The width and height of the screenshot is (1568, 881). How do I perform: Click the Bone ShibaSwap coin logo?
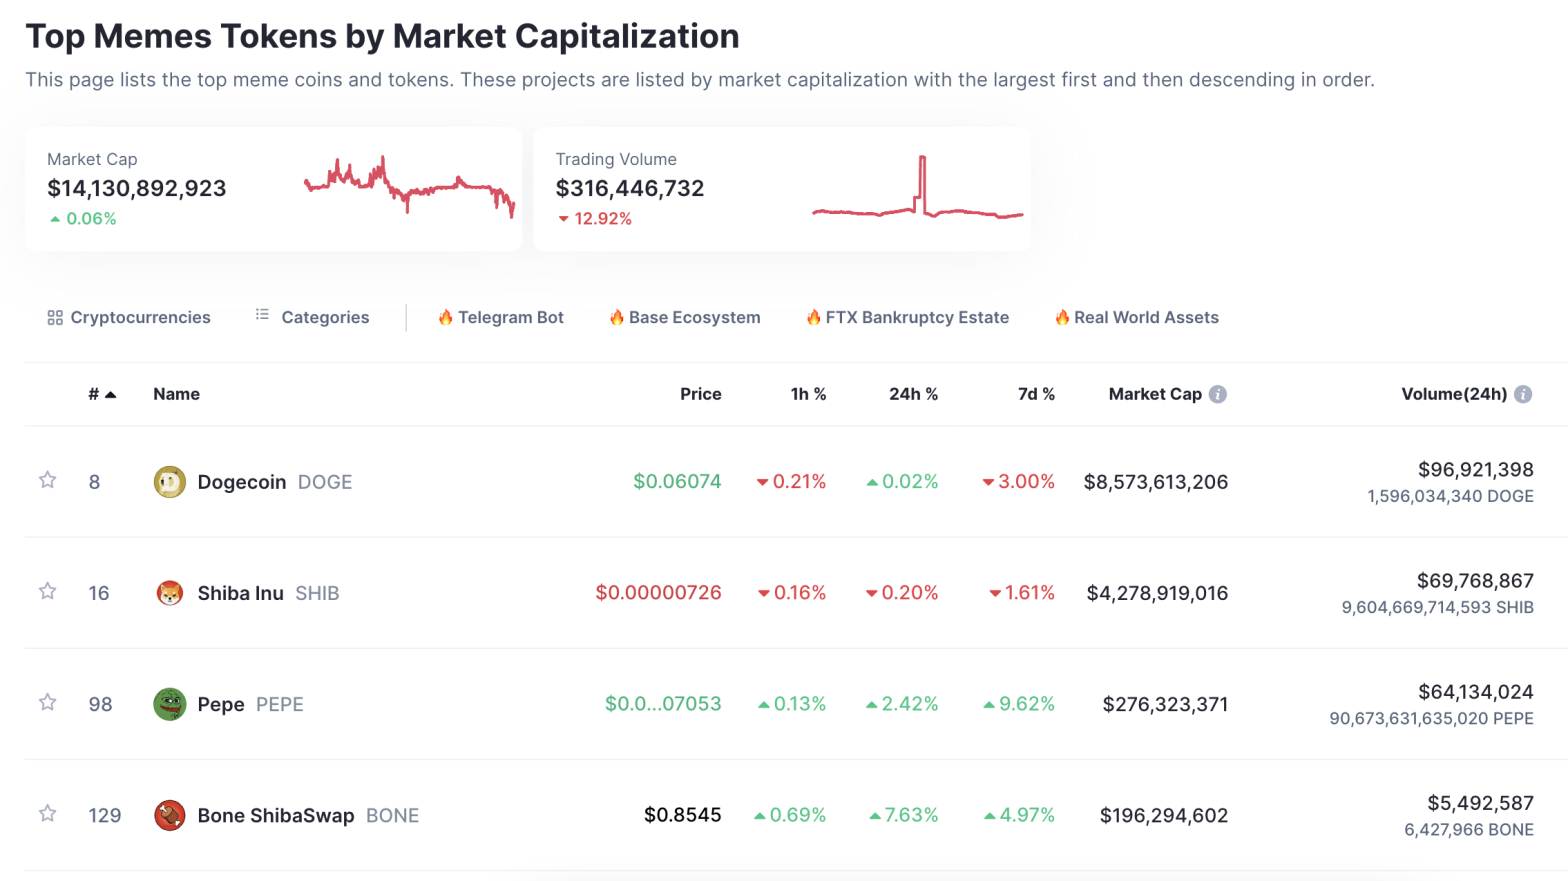pyautogui.click(x=170, y=815)
